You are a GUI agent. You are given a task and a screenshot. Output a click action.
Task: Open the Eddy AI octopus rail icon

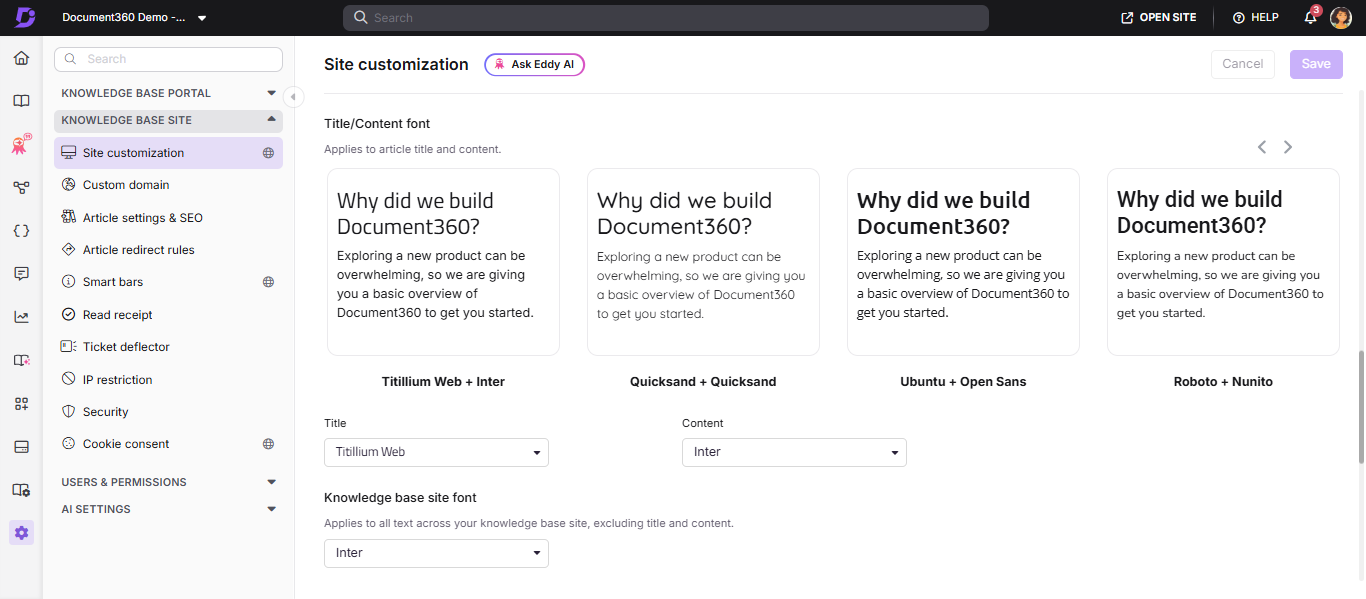(21, 145)
